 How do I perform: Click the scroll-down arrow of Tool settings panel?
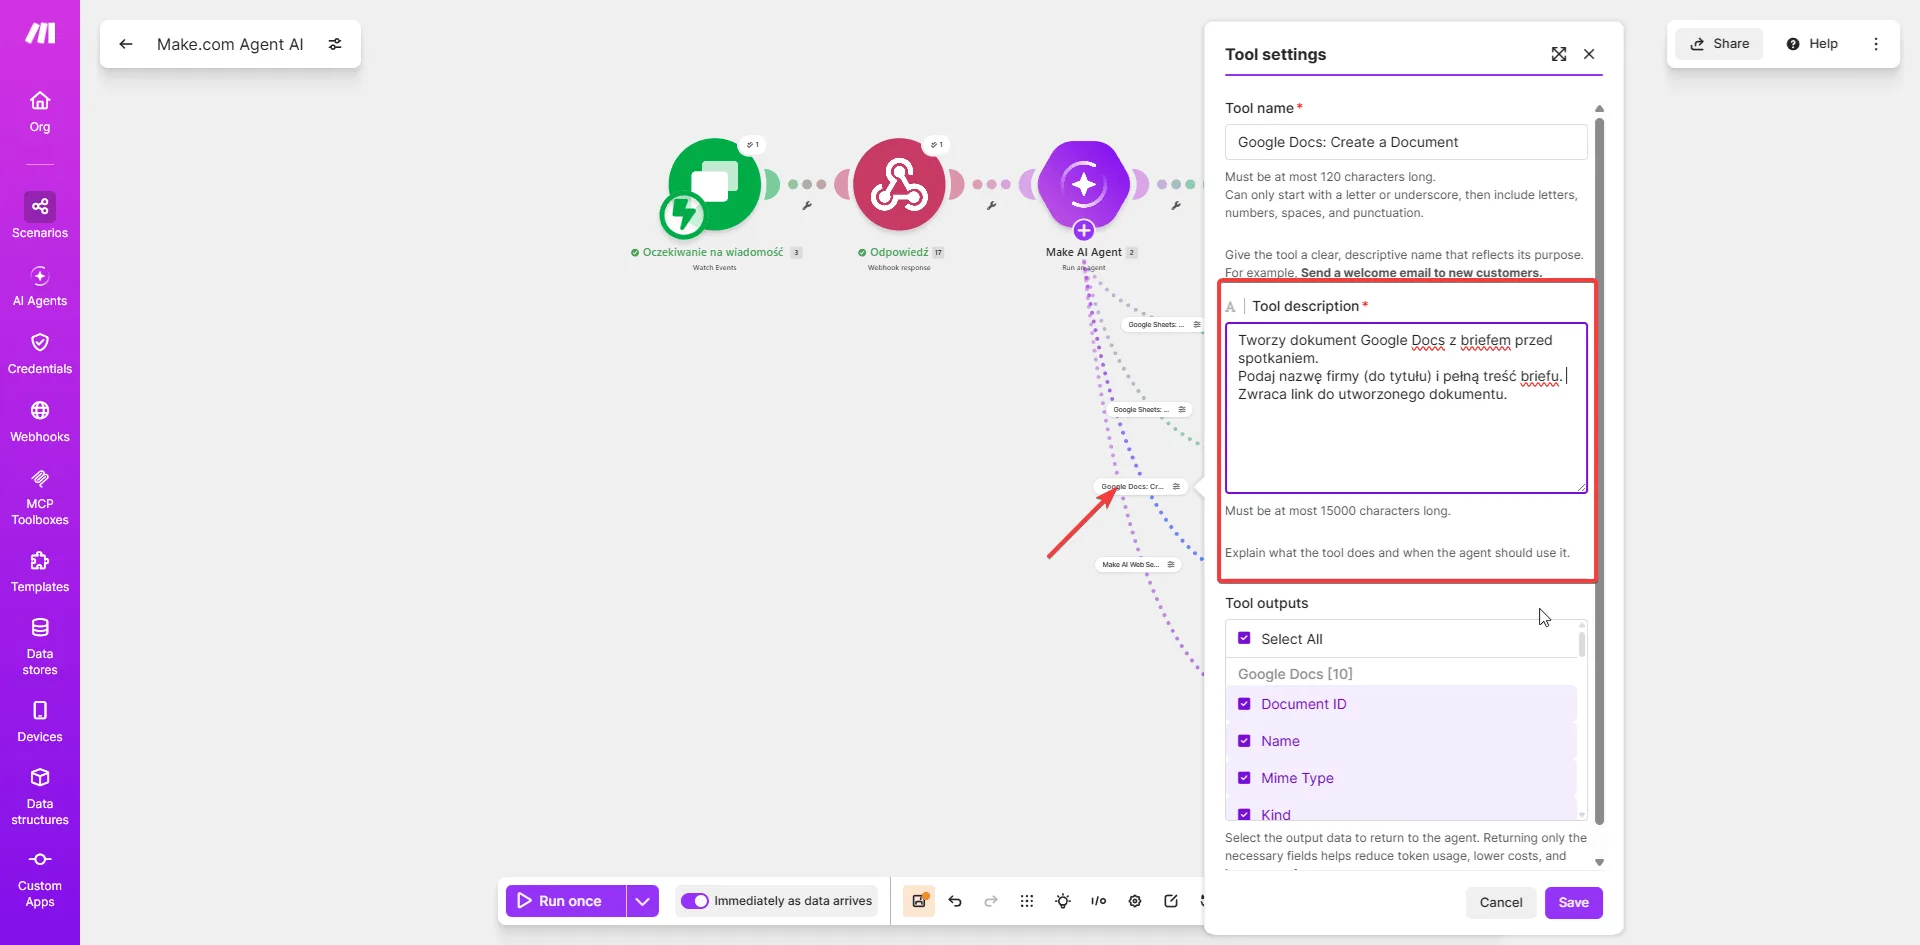point(1599,862)
